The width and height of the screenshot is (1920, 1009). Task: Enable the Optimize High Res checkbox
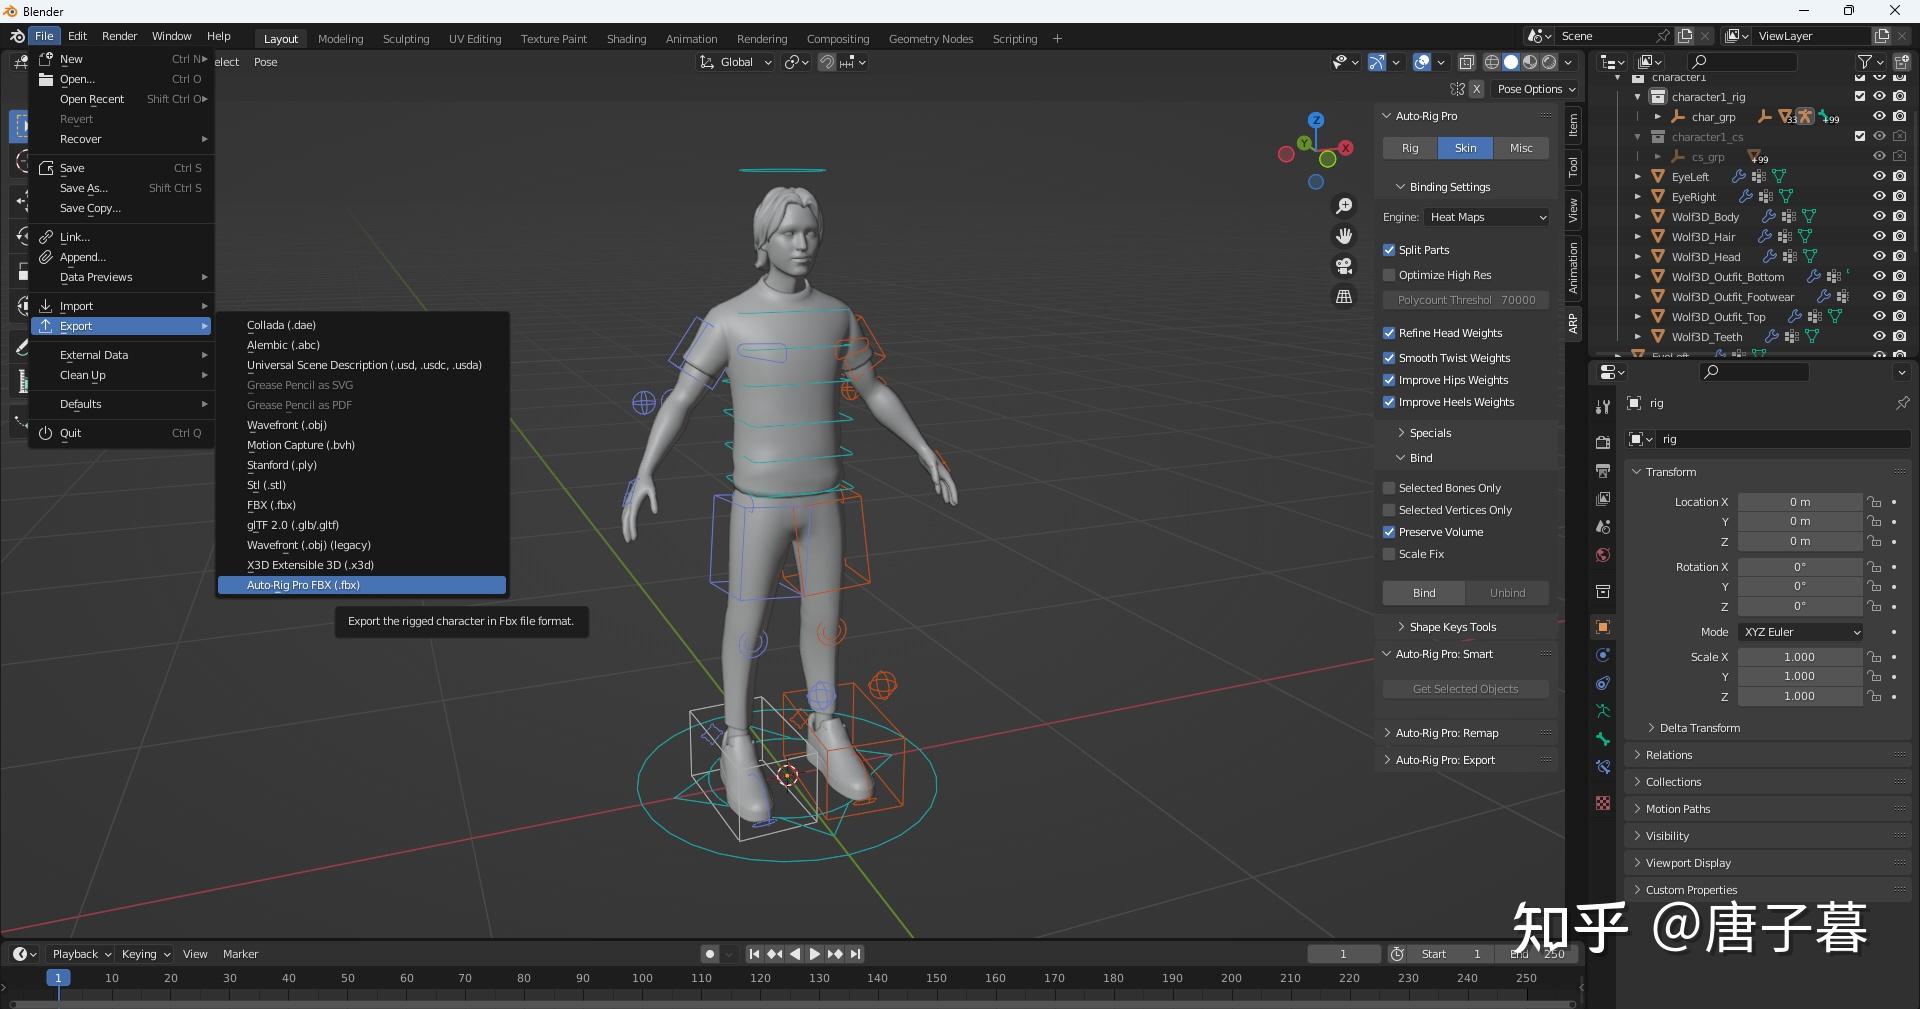(x=1389, y=275)
